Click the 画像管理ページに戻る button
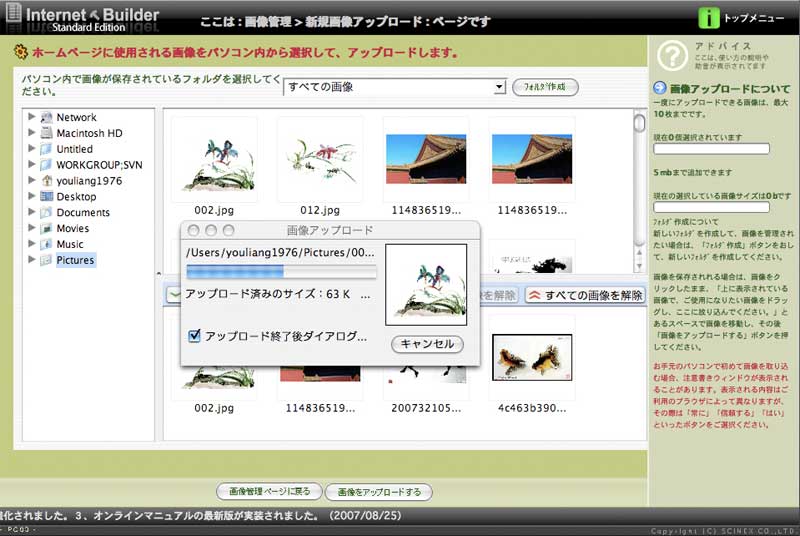This screenshot has width=800, height=536. pyautogui.click(x=269, y=491)
